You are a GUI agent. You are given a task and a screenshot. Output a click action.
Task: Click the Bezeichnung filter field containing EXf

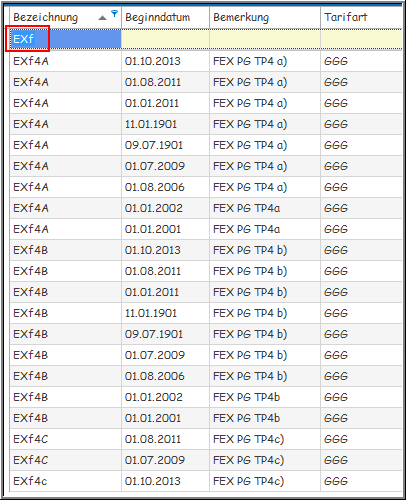[65, 39]
